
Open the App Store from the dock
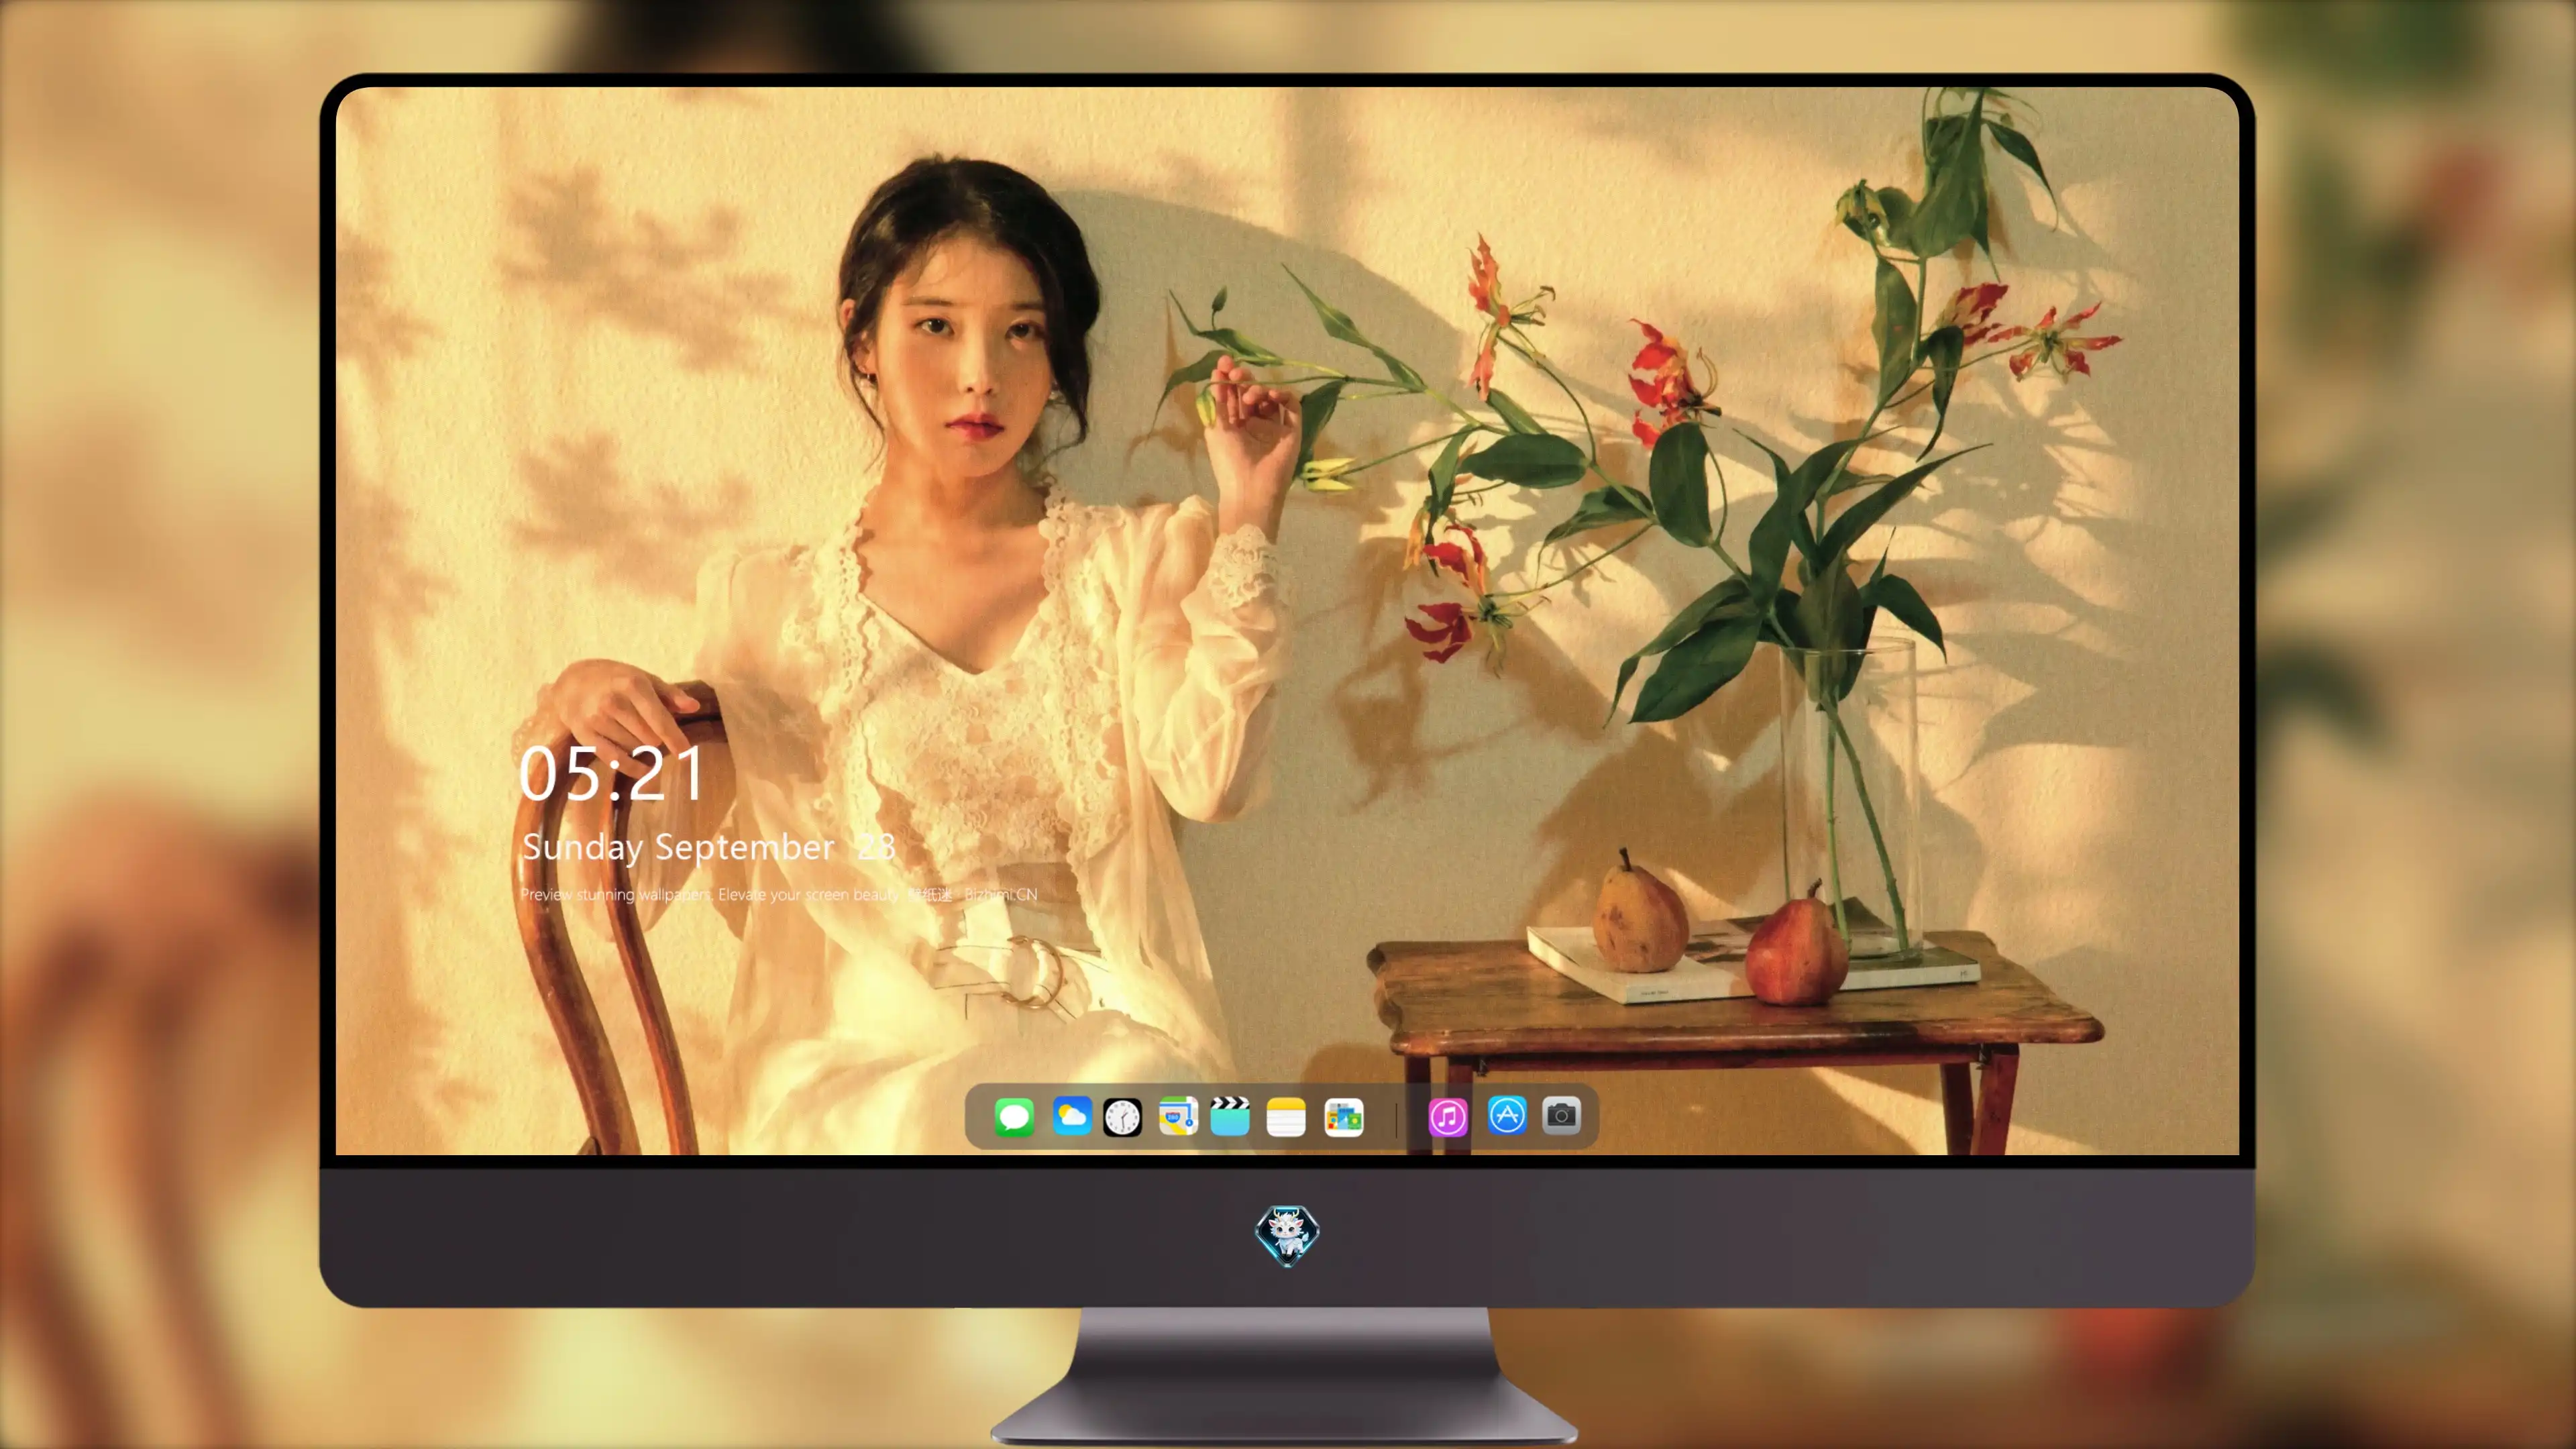pos(1507,1115)
